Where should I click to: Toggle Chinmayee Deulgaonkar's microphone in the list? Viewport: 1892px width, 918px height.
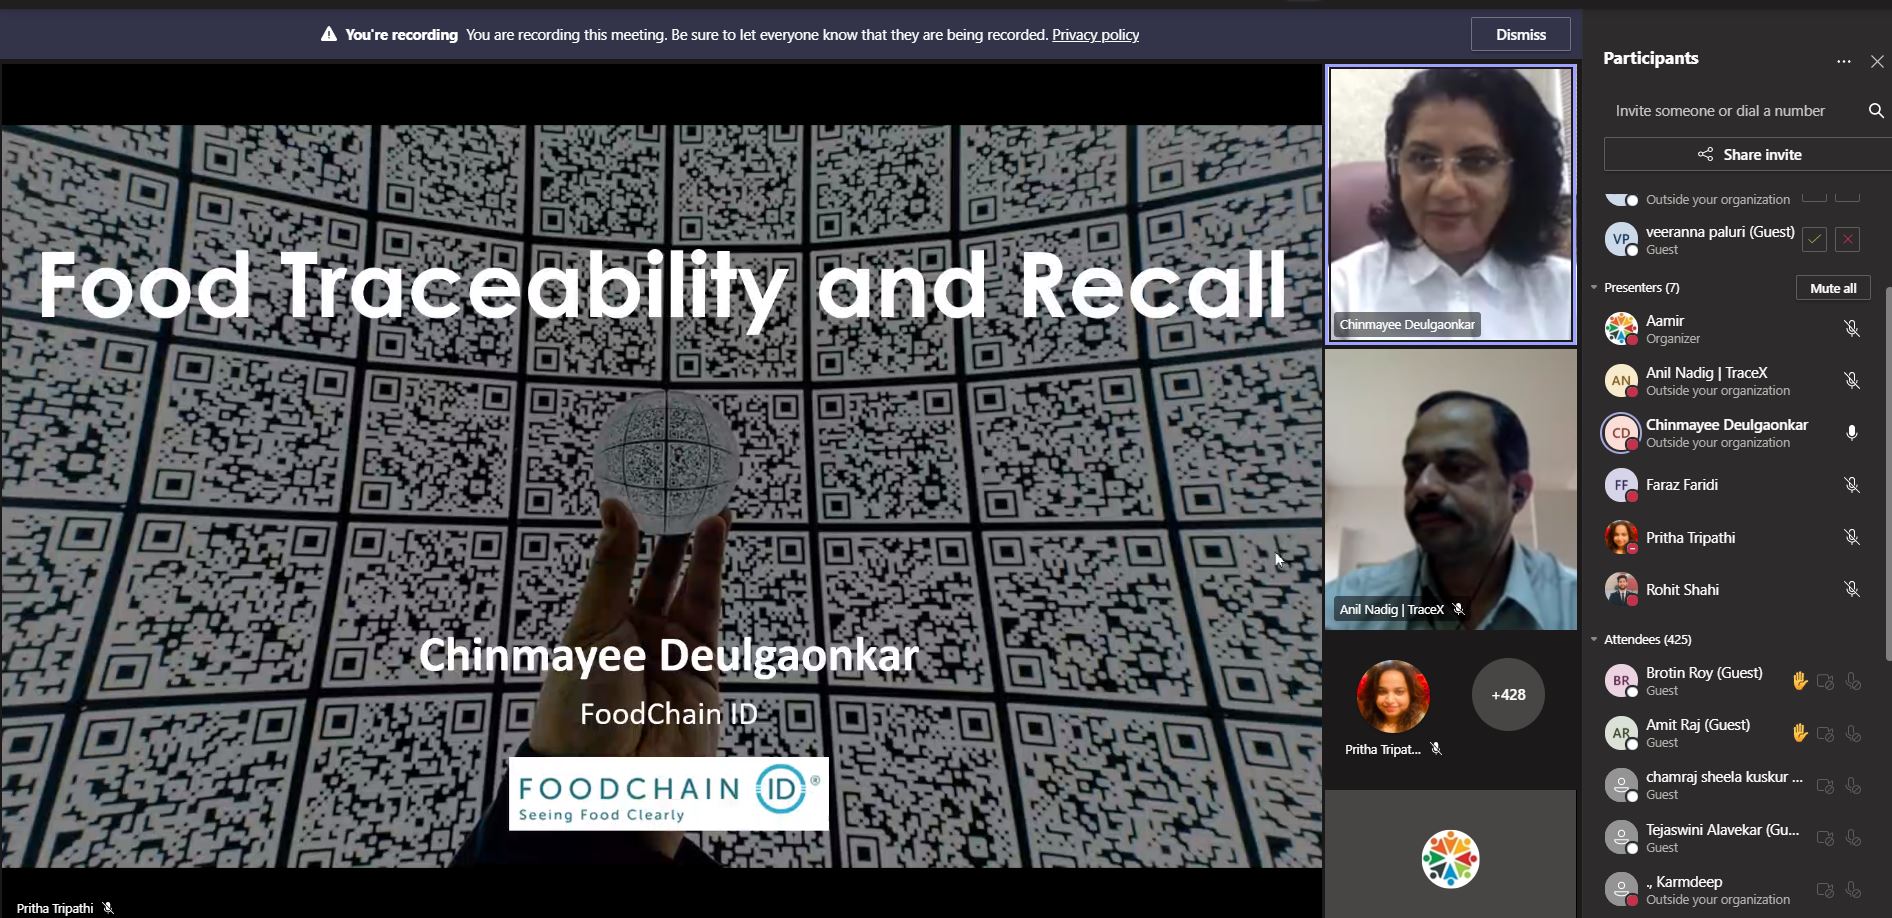coord(1851,433)
